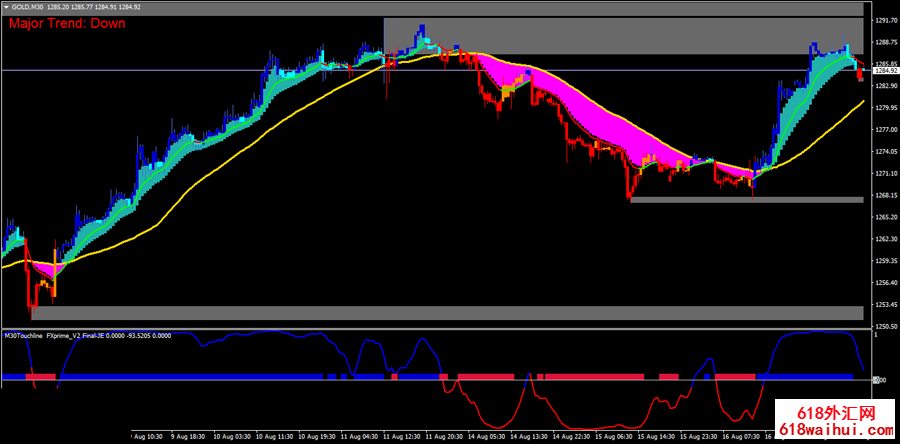Click the 14 Aug 13:30 time label

[530, 437]
